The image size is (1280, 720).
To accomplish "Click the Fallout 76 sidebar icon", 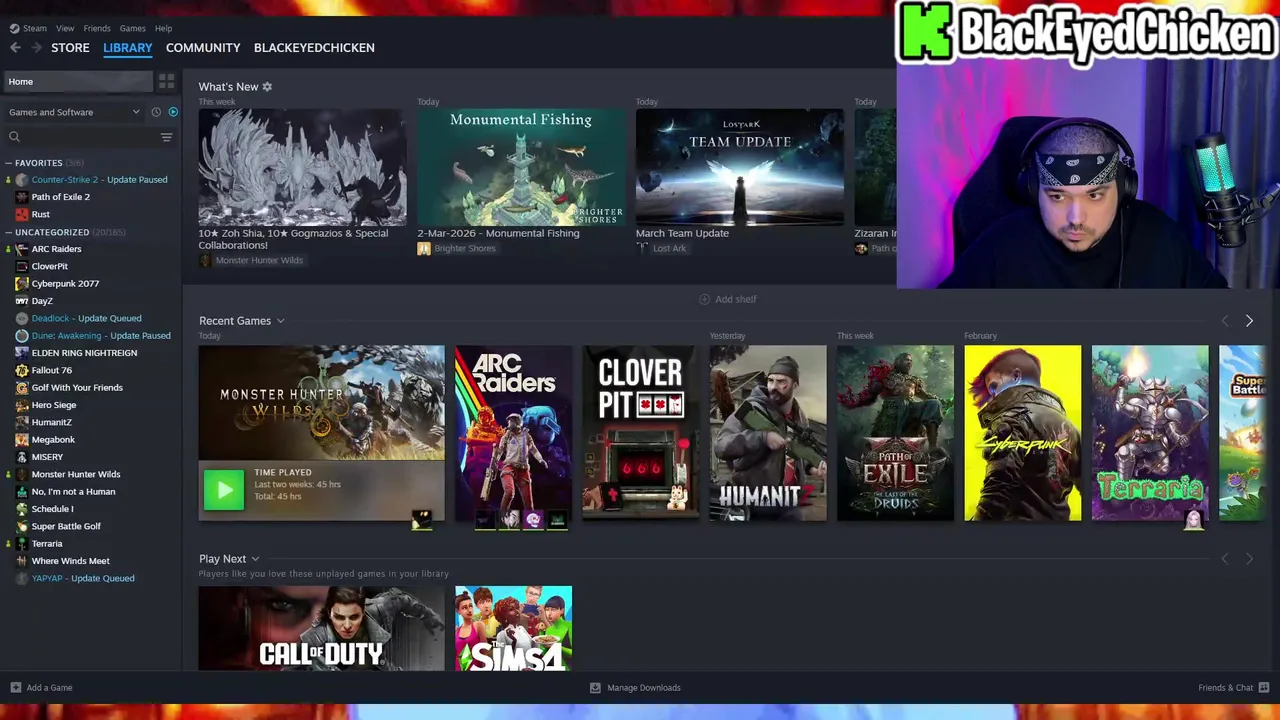I will click(22, 370).
